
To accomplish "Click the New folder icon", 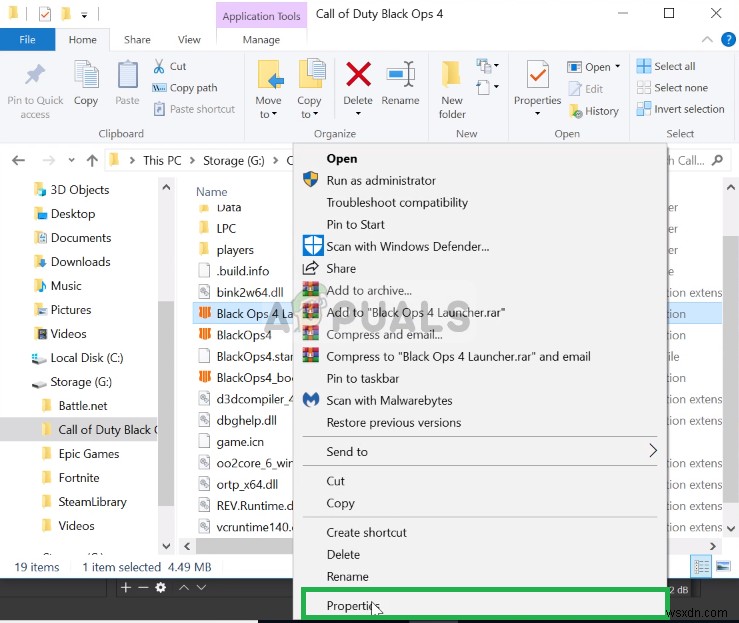I will pos(452,74).
